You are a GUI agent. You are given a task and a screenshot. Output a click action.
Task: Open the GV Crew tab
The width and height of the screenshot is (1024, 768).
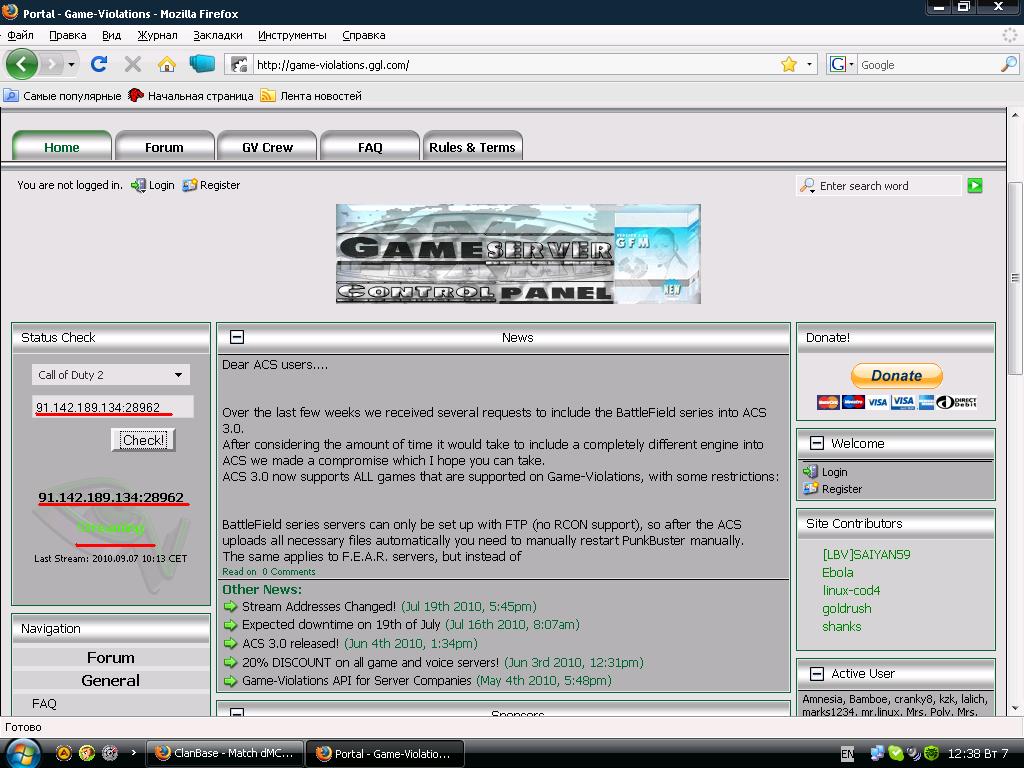tap(267, 147)
